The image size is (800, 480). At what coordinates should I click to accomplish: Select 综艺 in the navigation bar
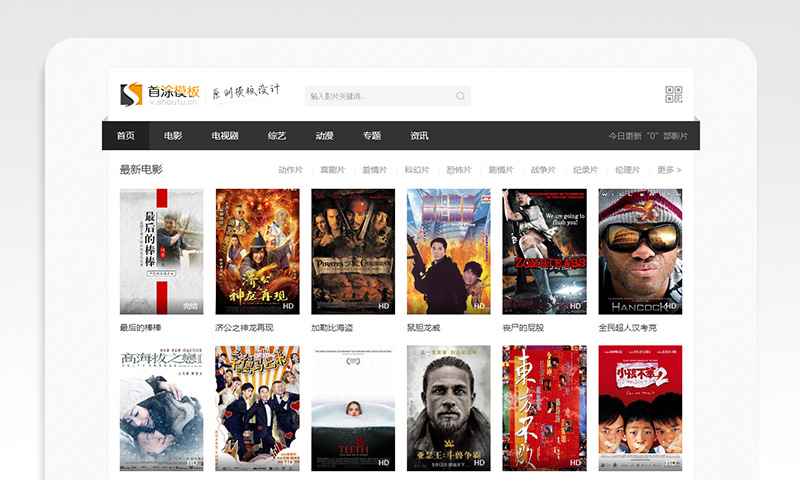pyautogui.click(x=277, y=136)
